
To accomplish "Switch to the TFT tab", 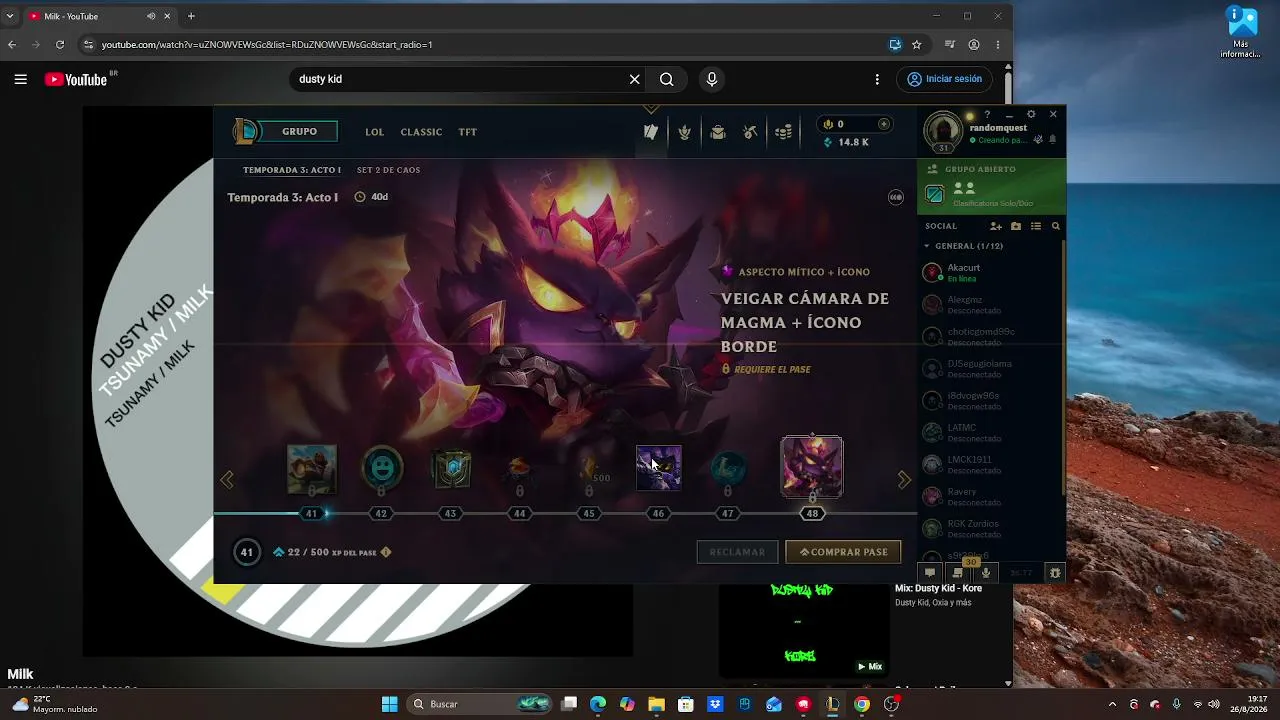I will (x=468, y=132).
